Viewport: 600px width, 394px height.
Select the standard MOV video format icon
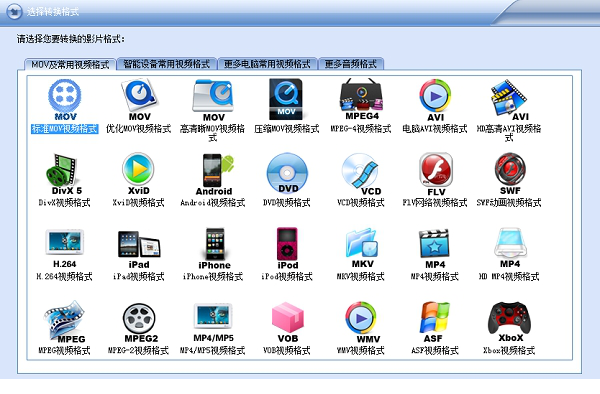tap(65, 99)
